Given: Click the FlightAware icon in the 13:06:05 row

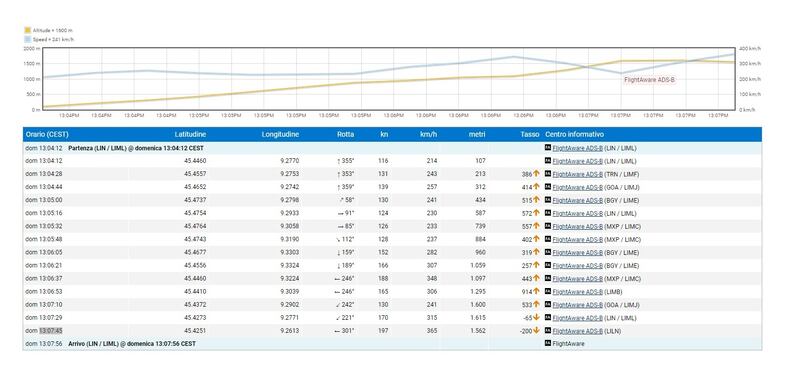Looking at the screenshot, I should tap(548, 252).
